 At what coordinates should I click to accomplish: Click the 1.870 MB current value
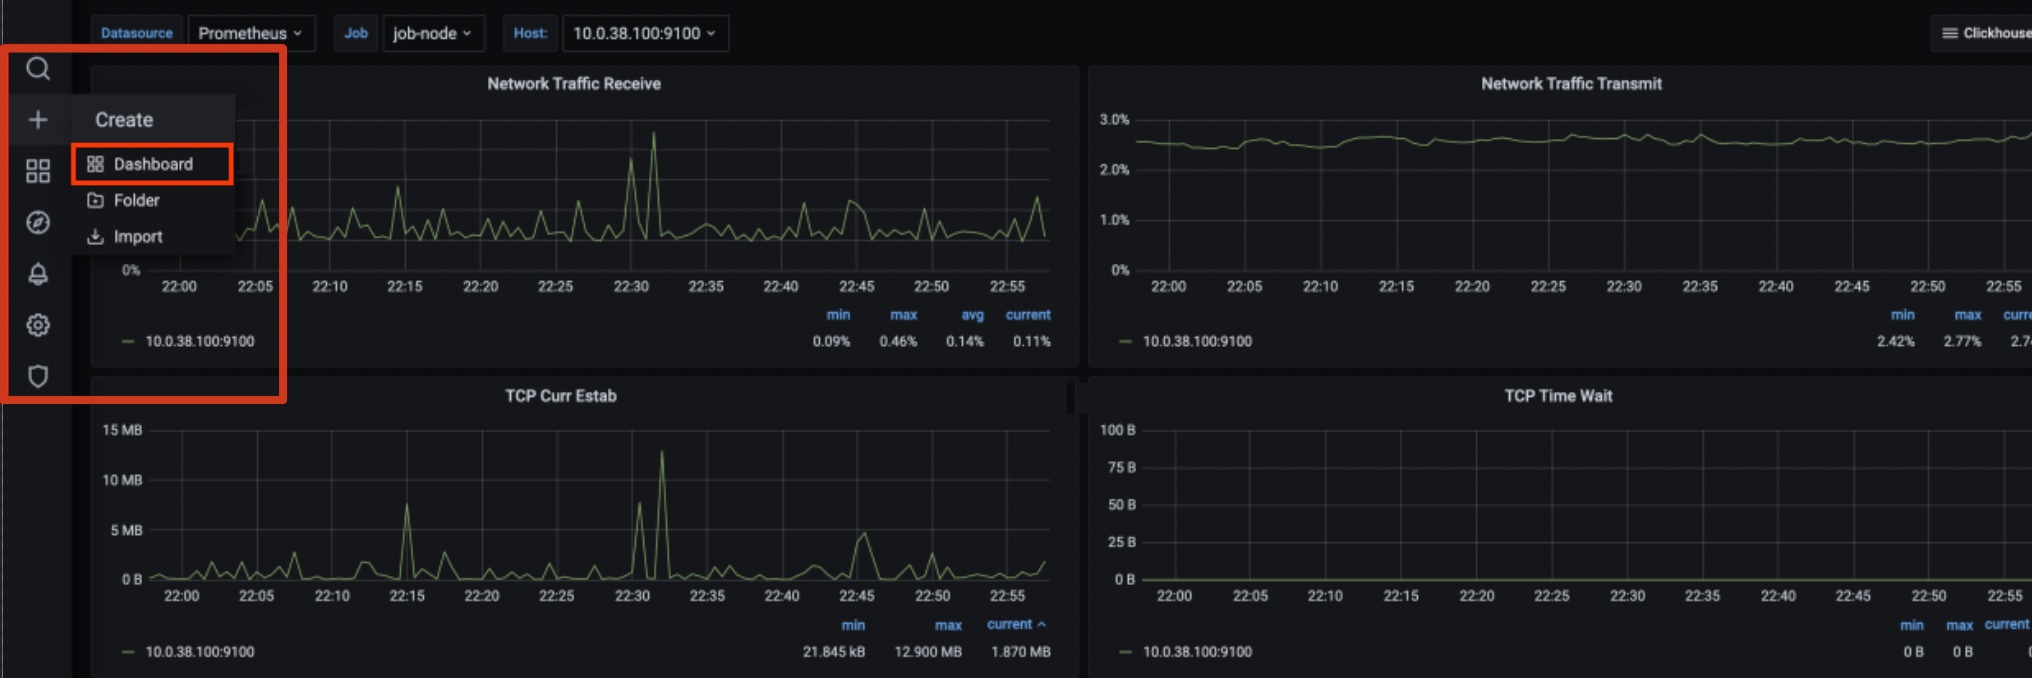1020,652
